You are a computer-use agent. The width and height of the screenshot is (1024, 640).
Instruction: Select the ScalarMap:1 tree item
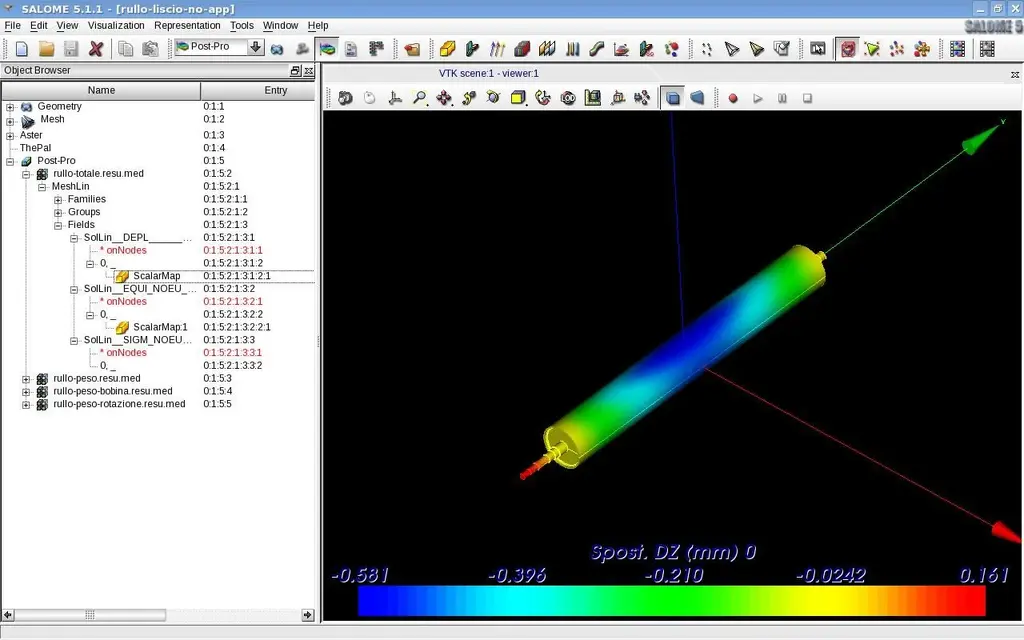click(x=160, y=327)
